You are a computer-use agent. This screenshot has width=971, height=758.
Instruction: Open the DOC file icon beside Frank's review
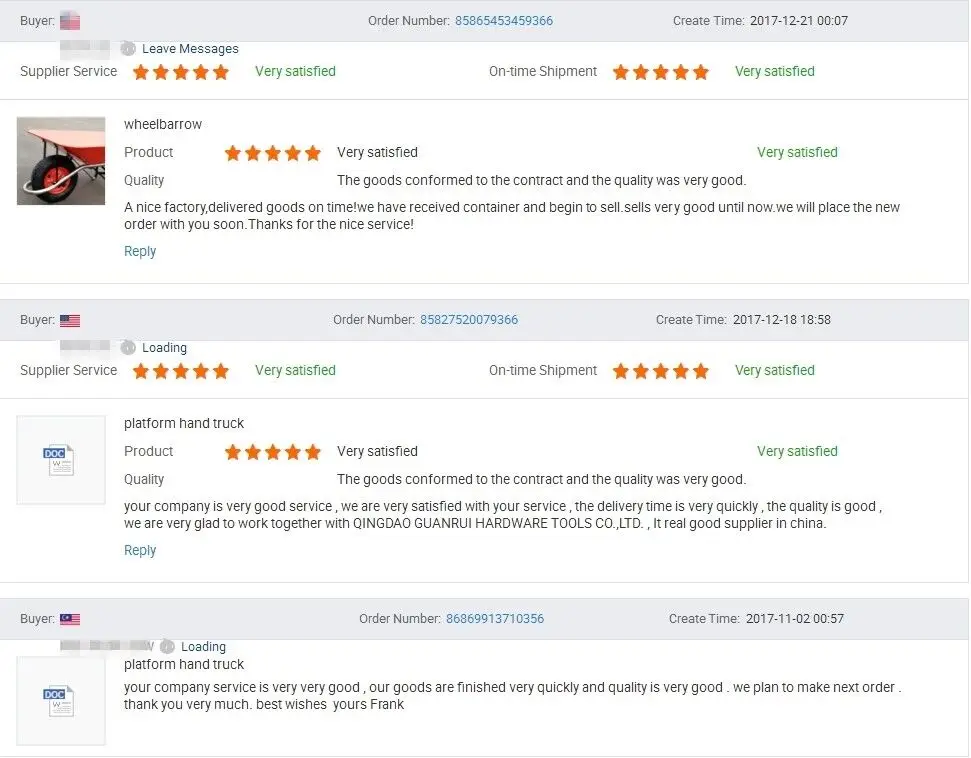pyautogui.click(x=60, y=700)
